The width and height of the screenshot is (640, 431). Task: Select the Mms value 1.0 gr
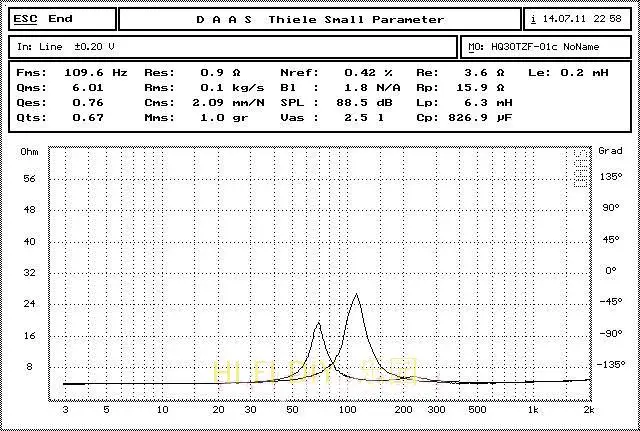(224, 118)
